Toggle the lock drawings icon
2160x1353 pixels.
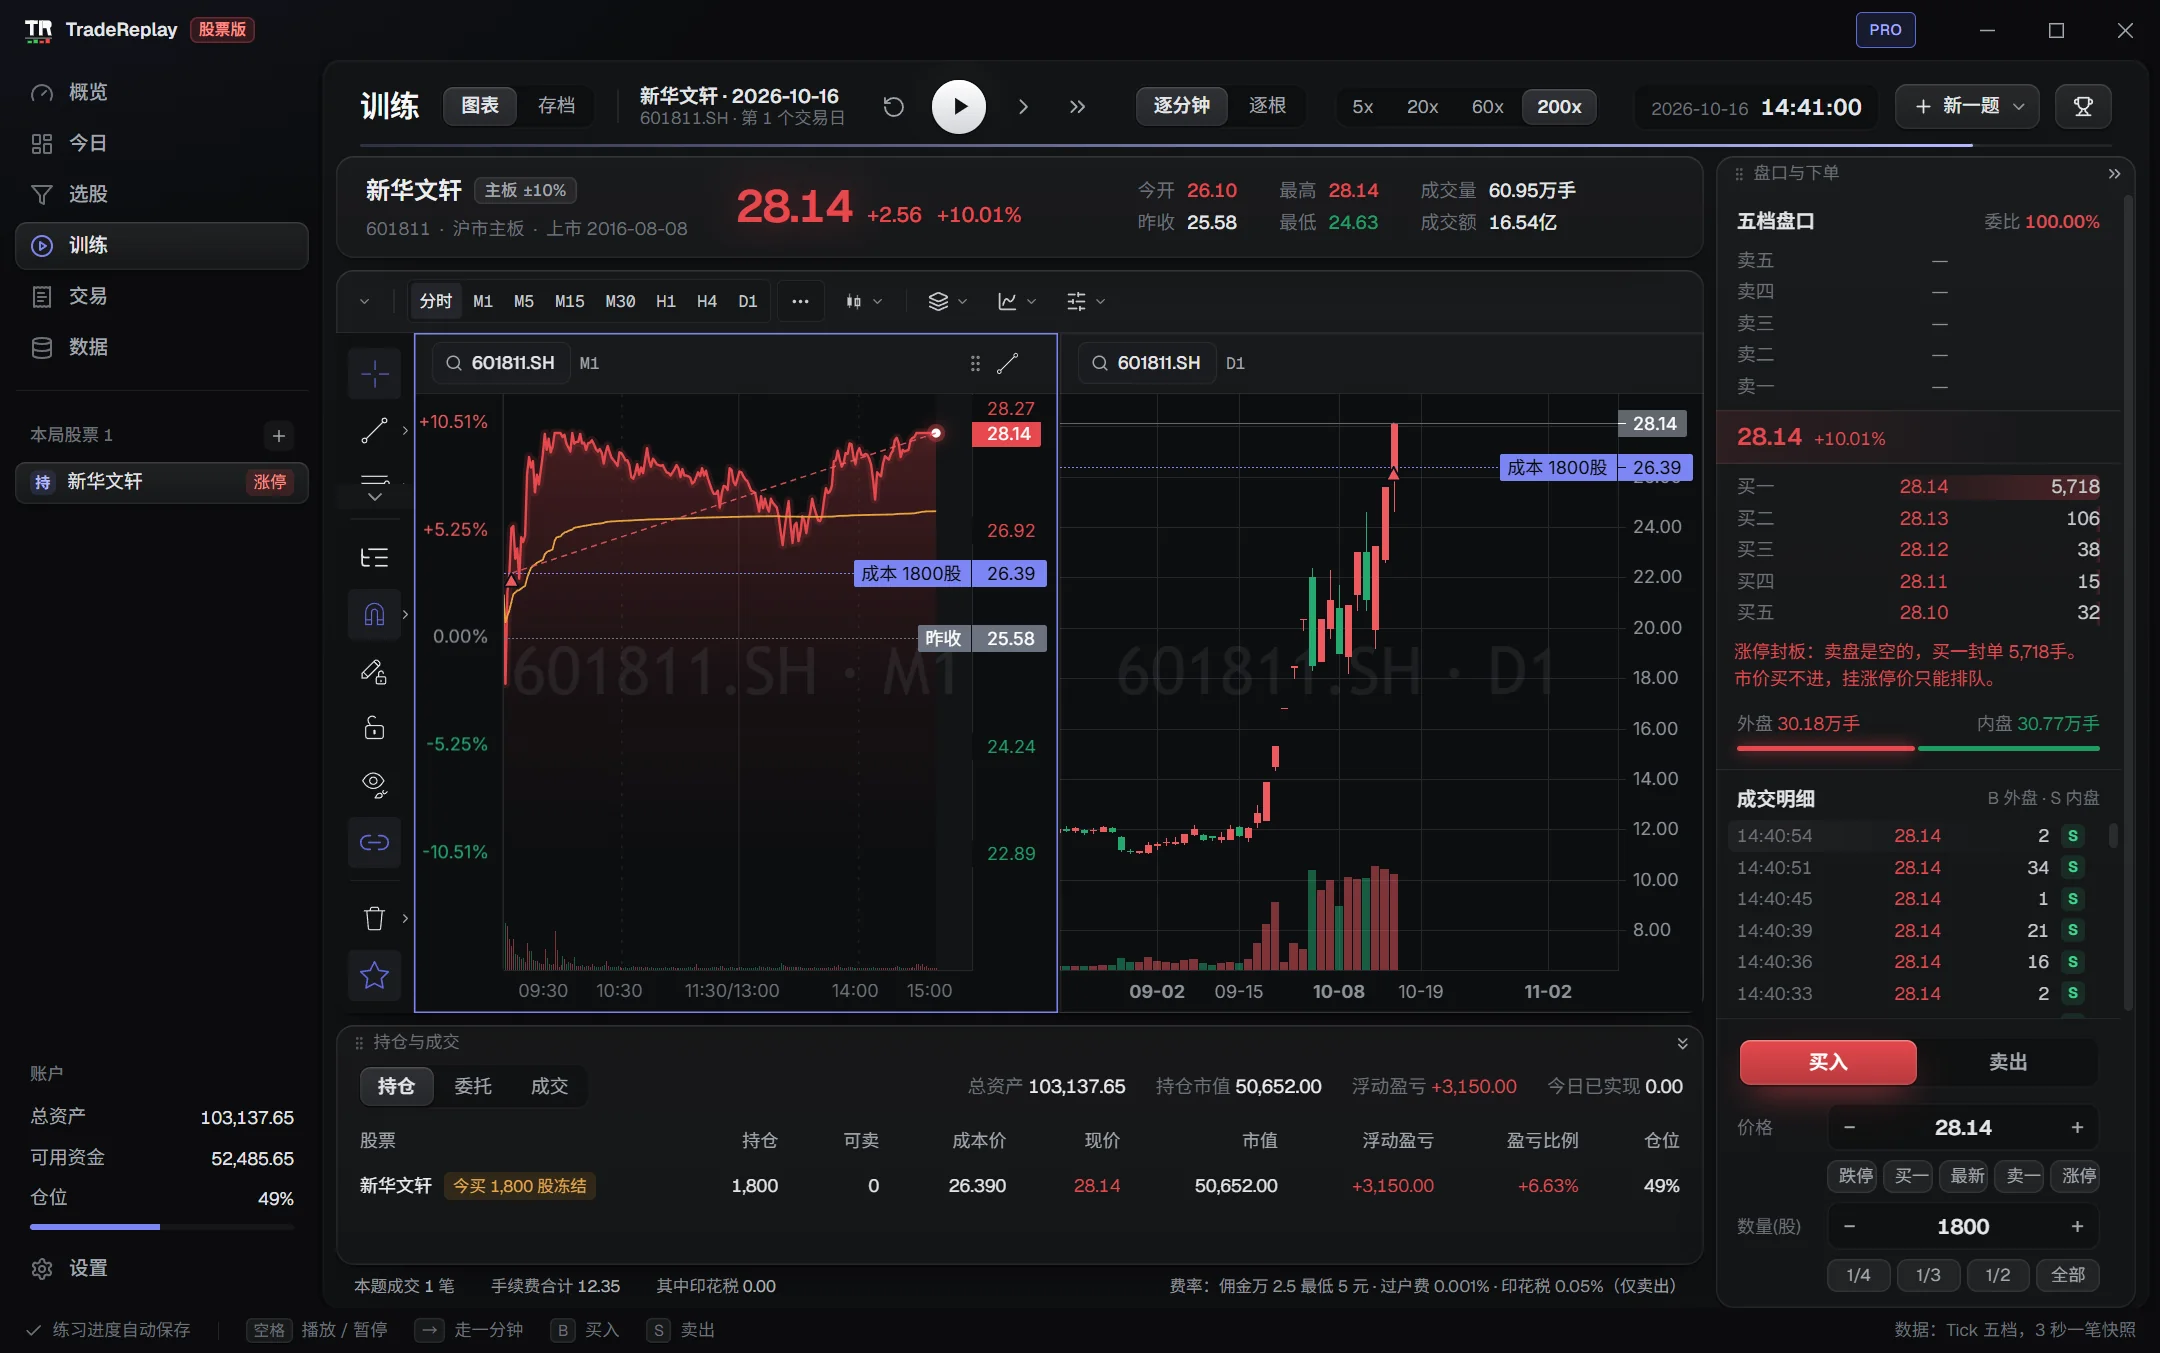(x=374, y=728)
